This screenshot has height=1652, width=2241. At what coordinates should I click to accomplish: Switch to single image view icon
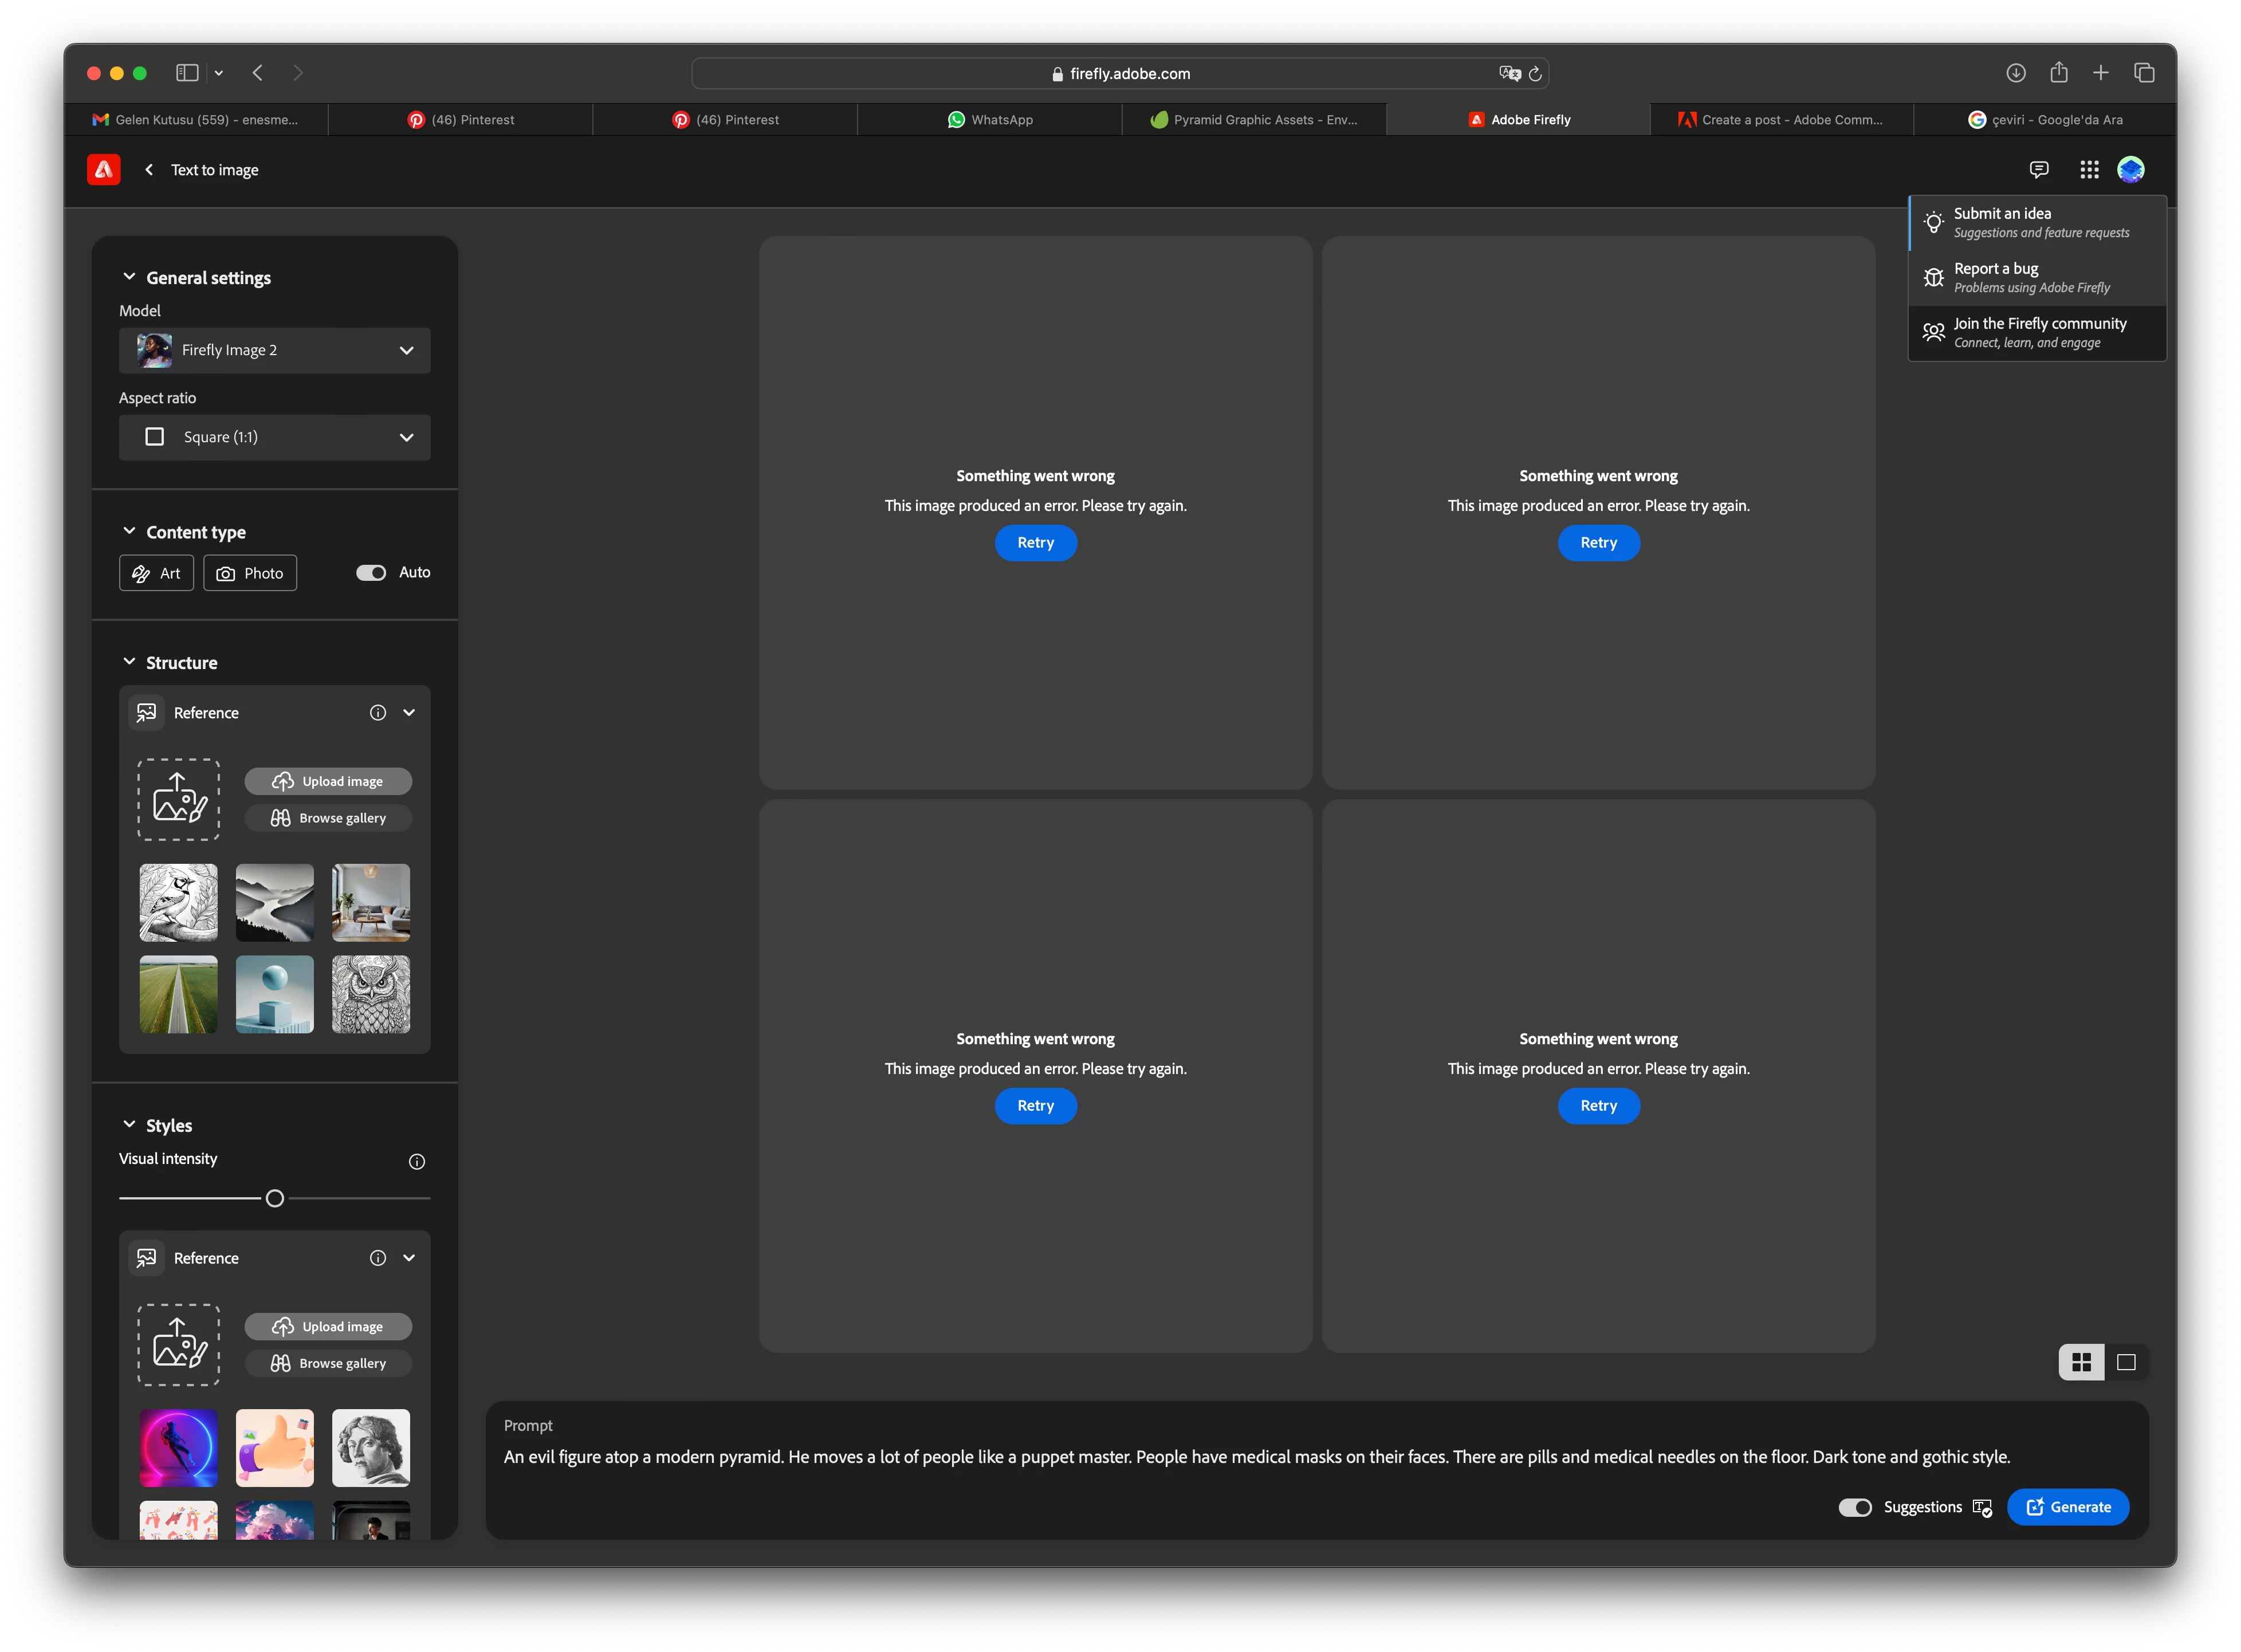(x=2126, y=1362)
